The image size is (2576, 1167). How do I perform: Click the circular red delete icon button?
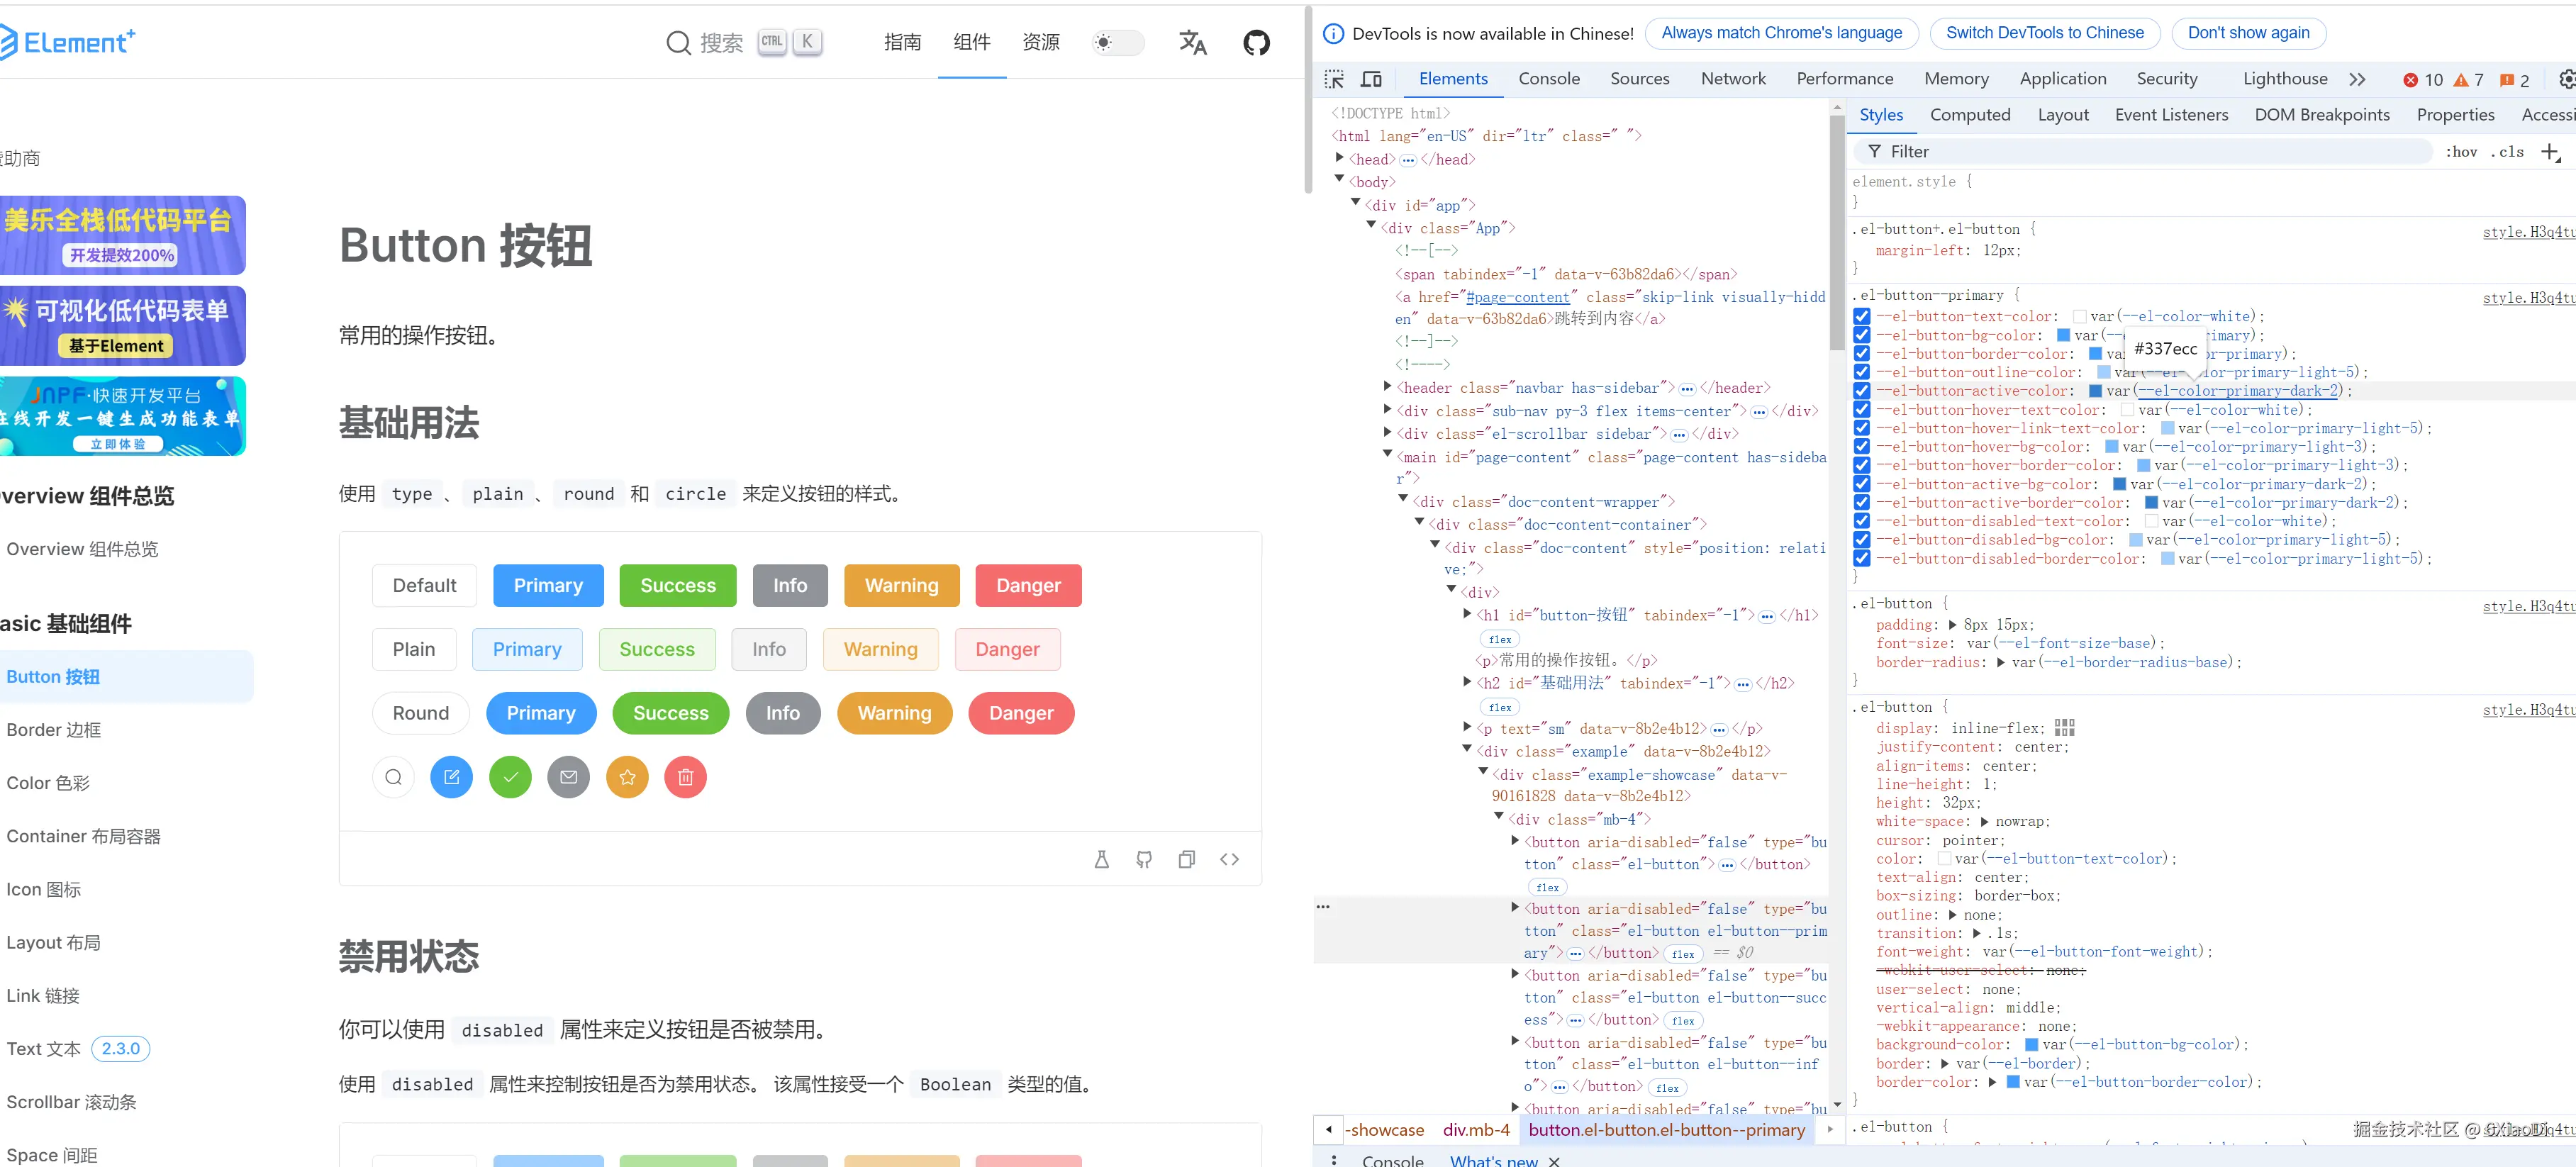(x=685, y=777)
